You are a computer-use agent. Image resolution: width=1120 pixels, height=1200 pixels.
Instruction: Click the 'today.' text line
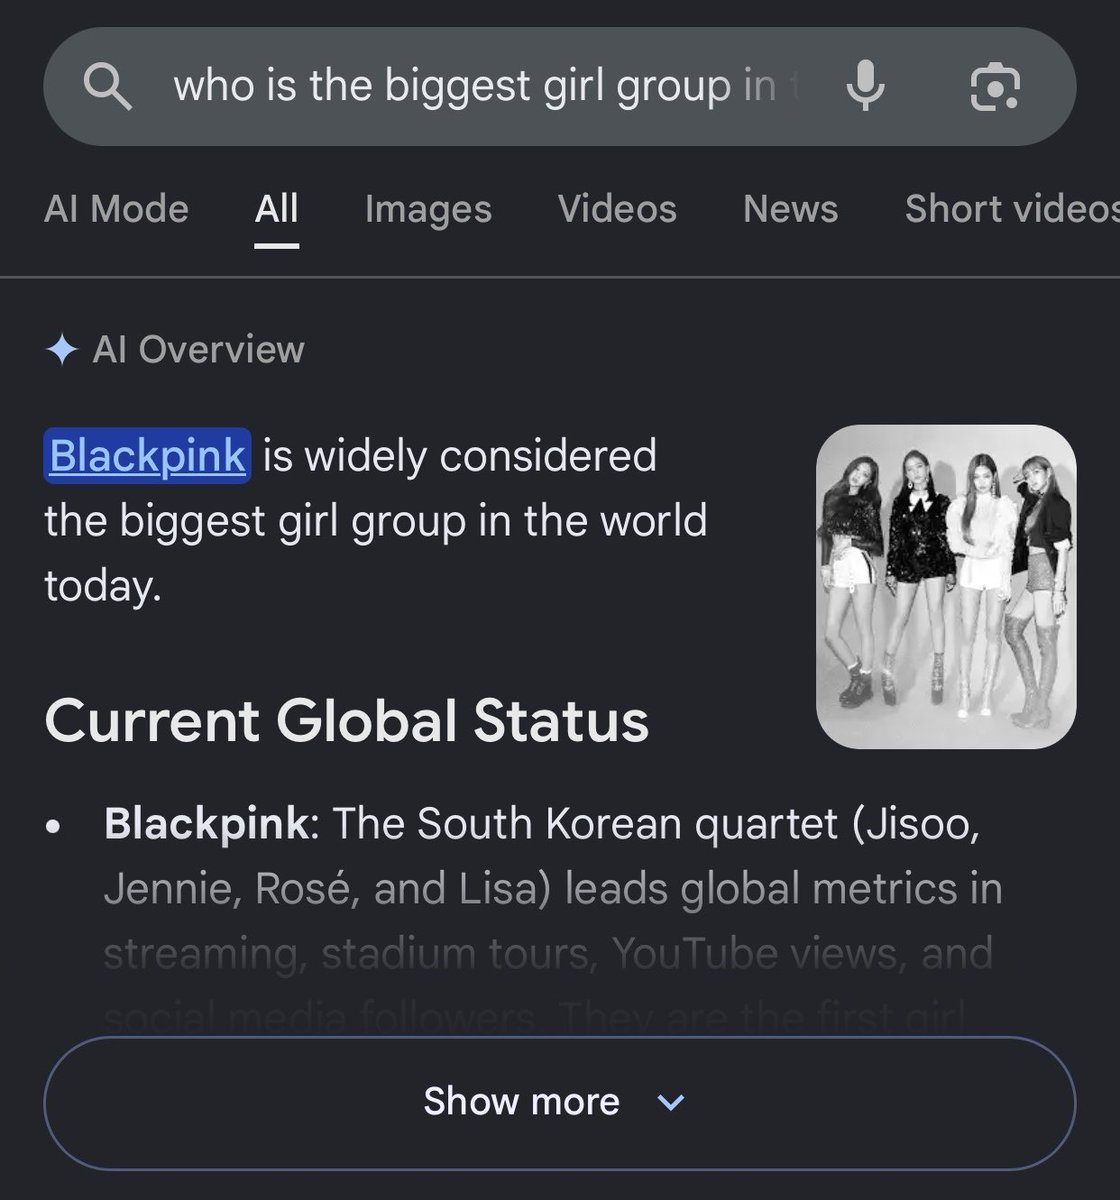point(103,587)
